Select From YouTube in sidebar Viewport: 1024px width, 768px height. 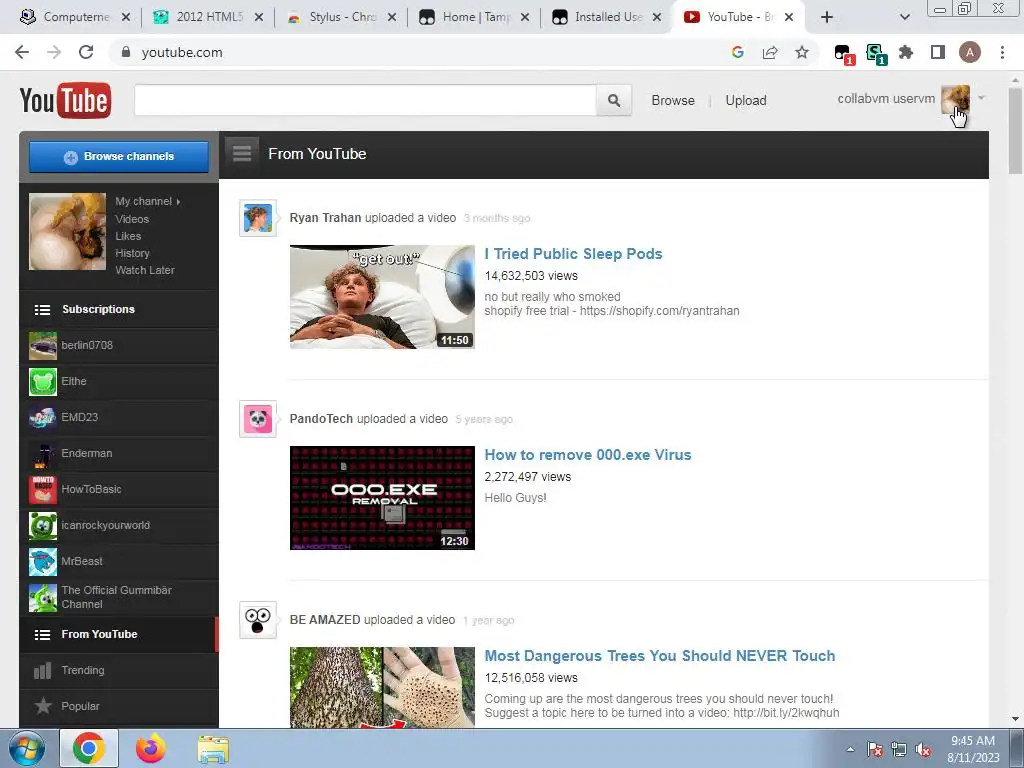click(118, 634)
